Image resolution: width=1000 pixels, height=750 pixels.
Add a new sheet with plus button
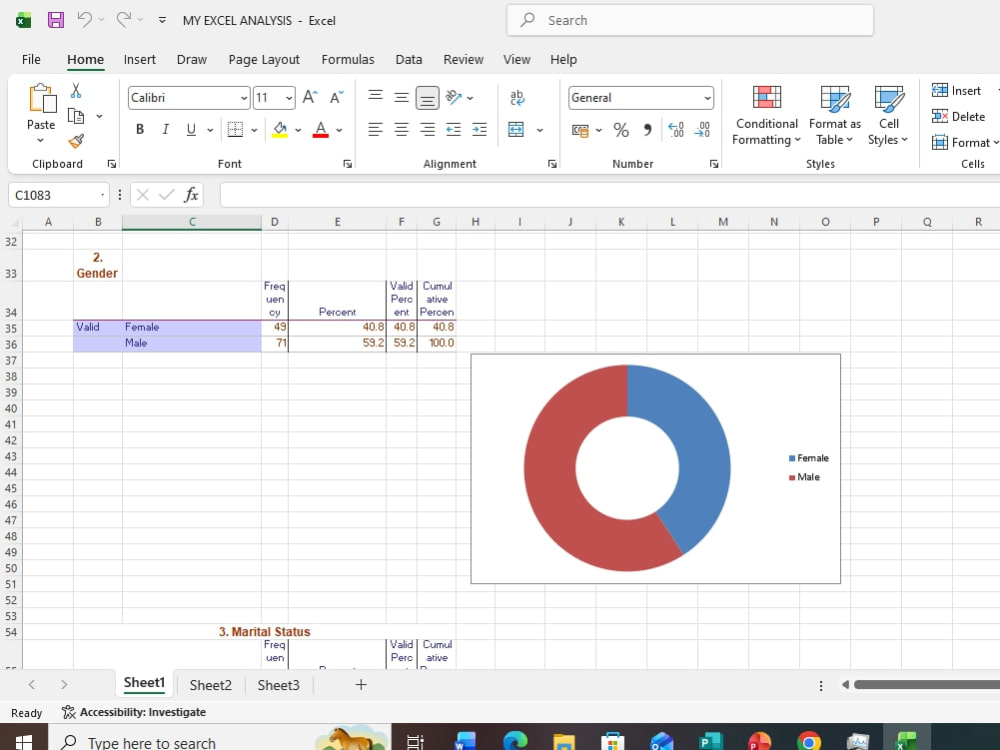(x=361, y=684)
